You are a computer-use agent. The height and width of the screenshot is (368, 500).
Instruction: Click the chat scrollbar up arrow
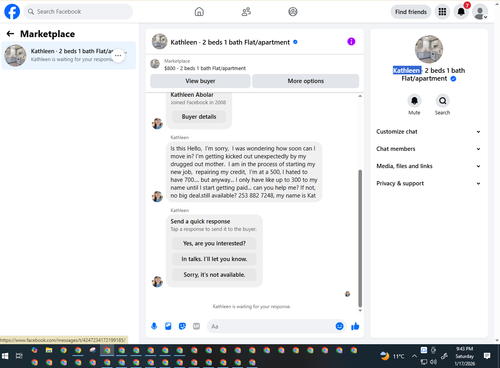[360, 96]
